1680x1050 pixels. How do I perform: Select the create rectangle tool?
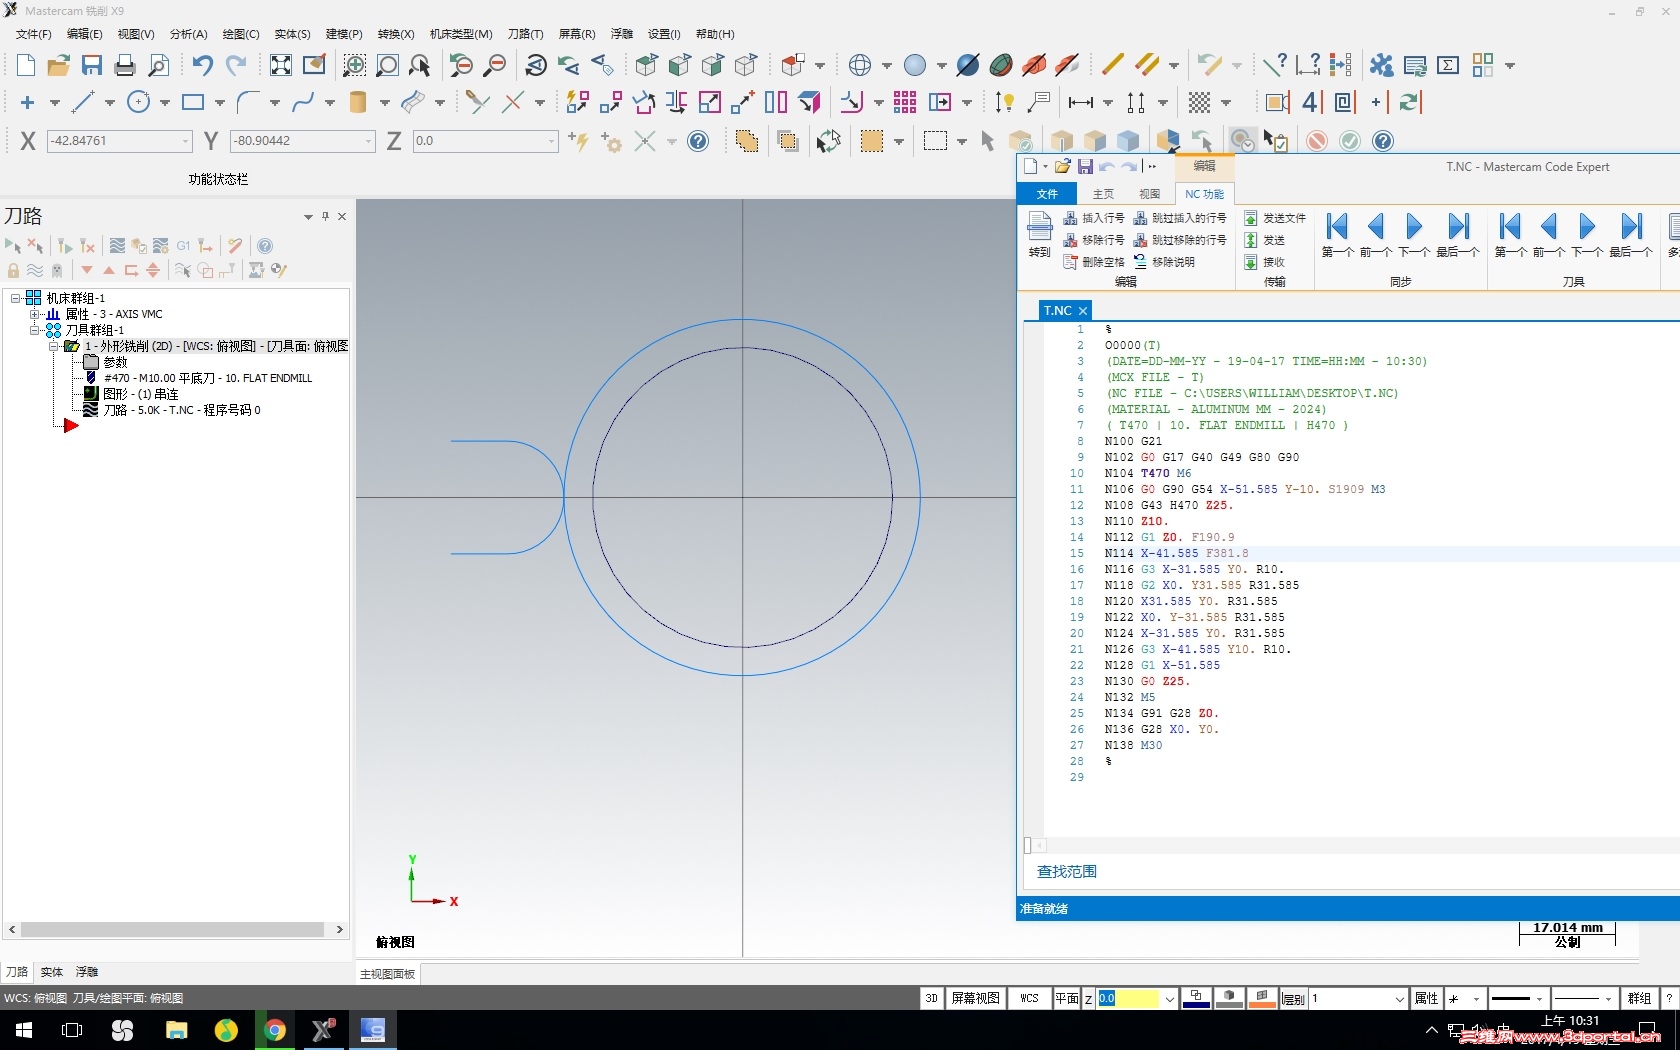point(193,102)
